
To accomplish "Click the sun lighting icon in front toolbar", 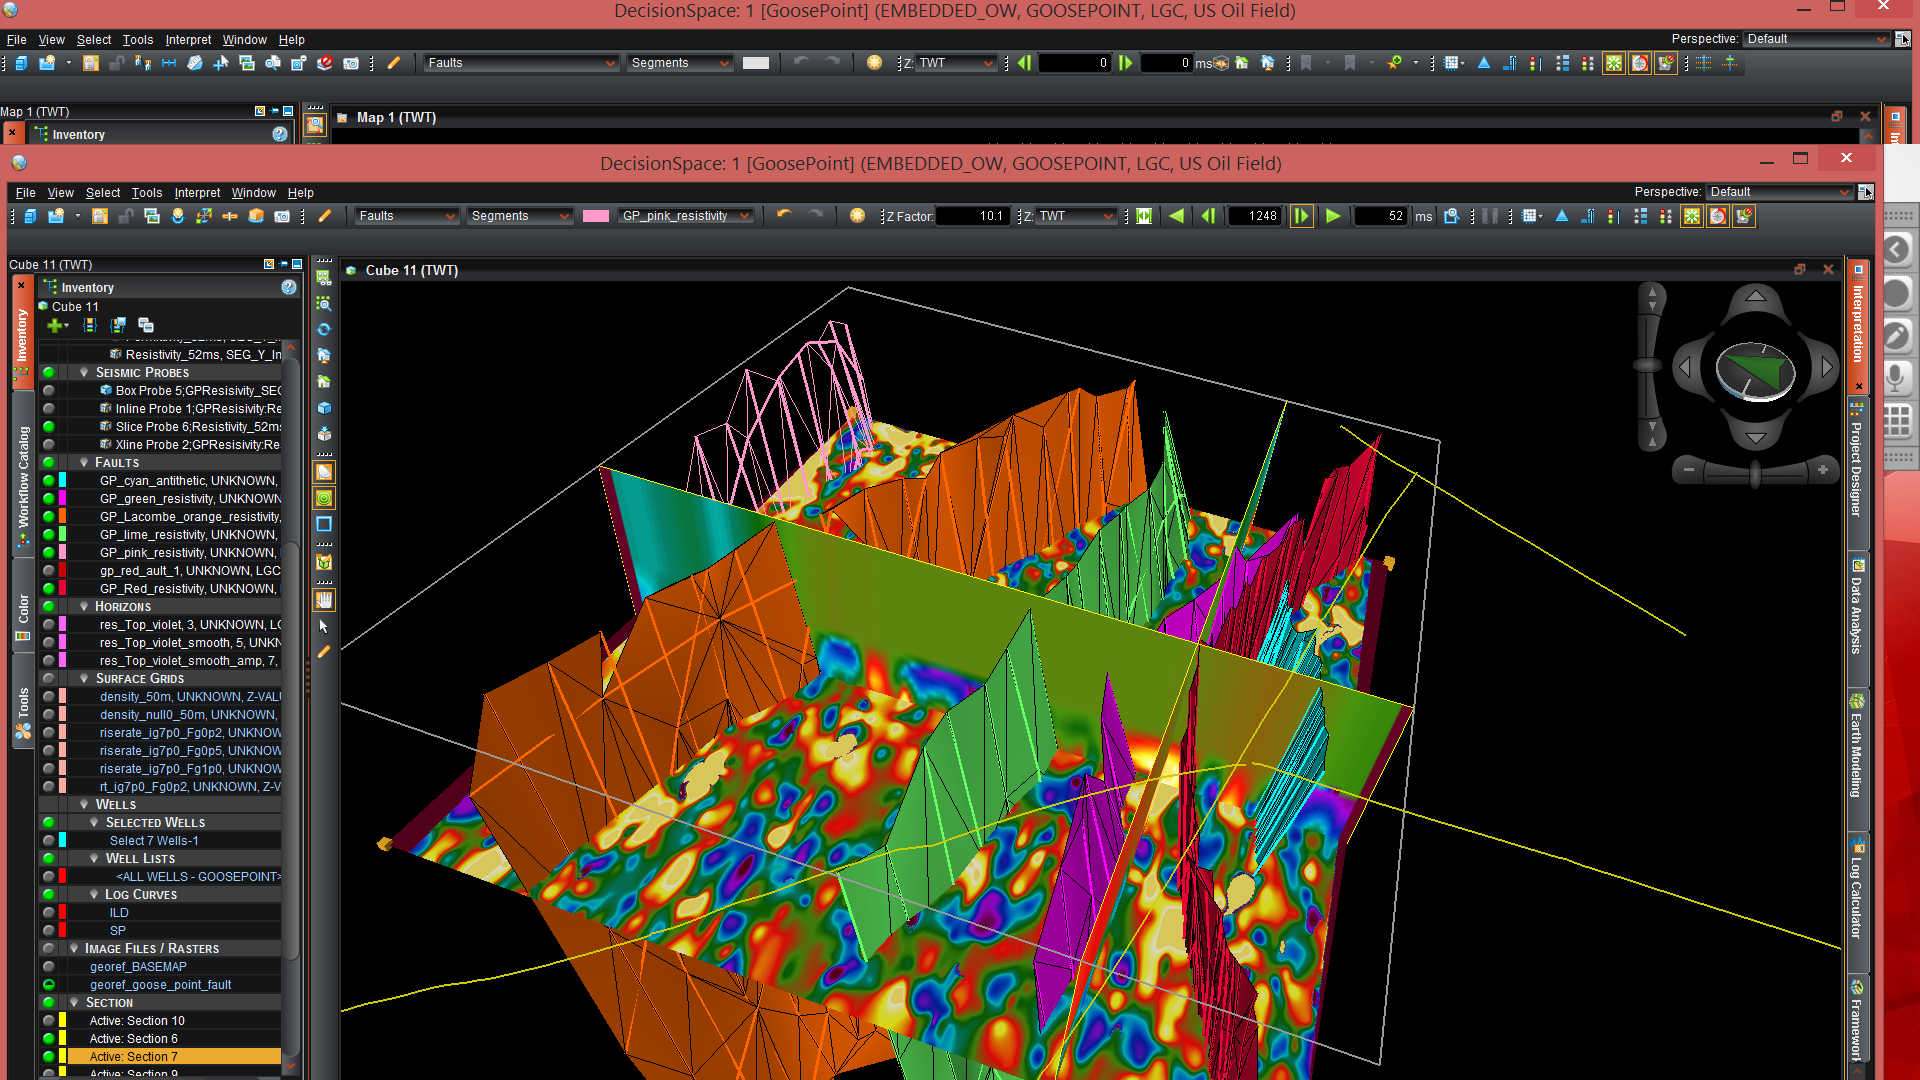I will (x=857, y=216).
